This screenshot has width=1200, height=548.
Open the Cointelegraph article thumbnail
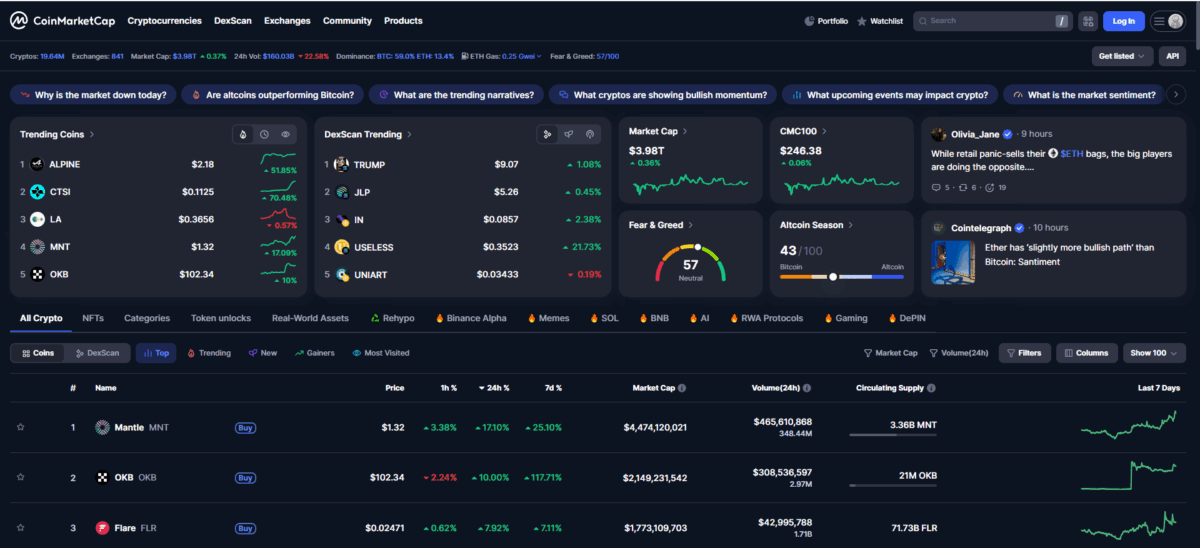coord(953,262)
